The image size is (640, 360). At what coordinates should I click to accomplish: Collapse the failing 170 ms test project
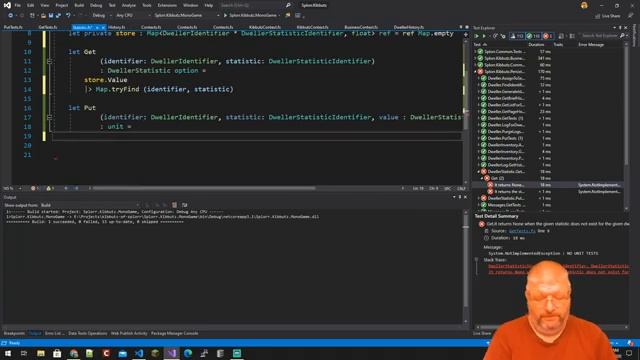tap(475, 71)
